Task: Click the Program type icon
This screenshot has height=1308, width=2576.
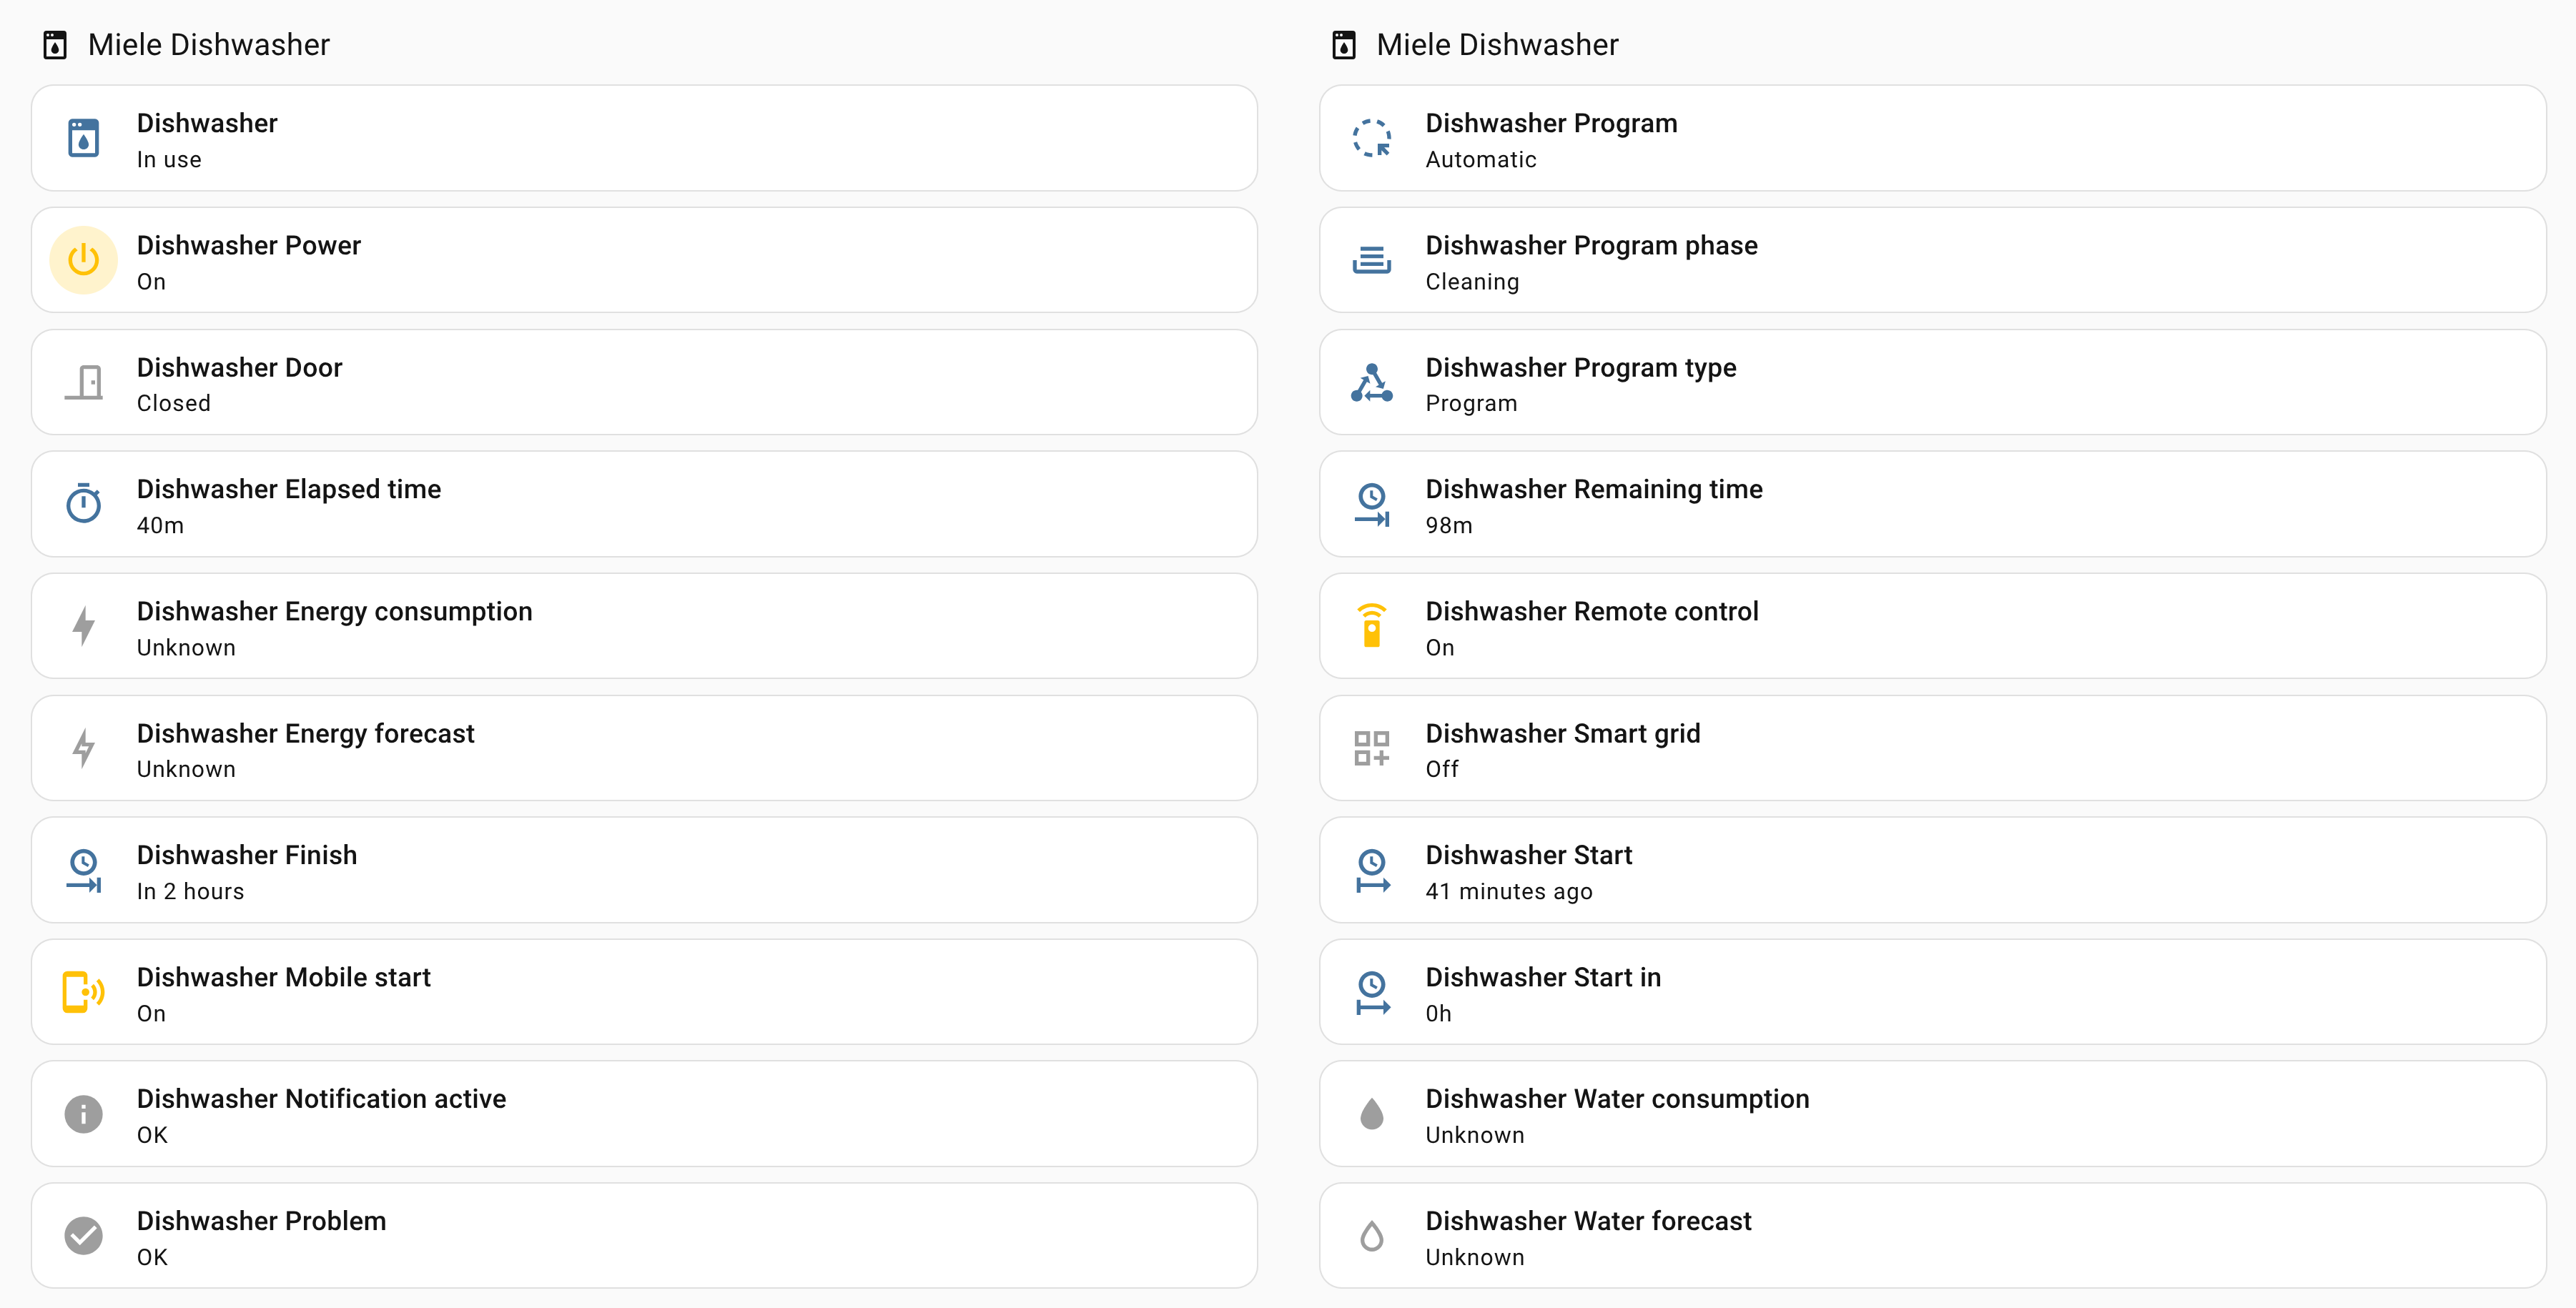Action: pos(1371,382)
